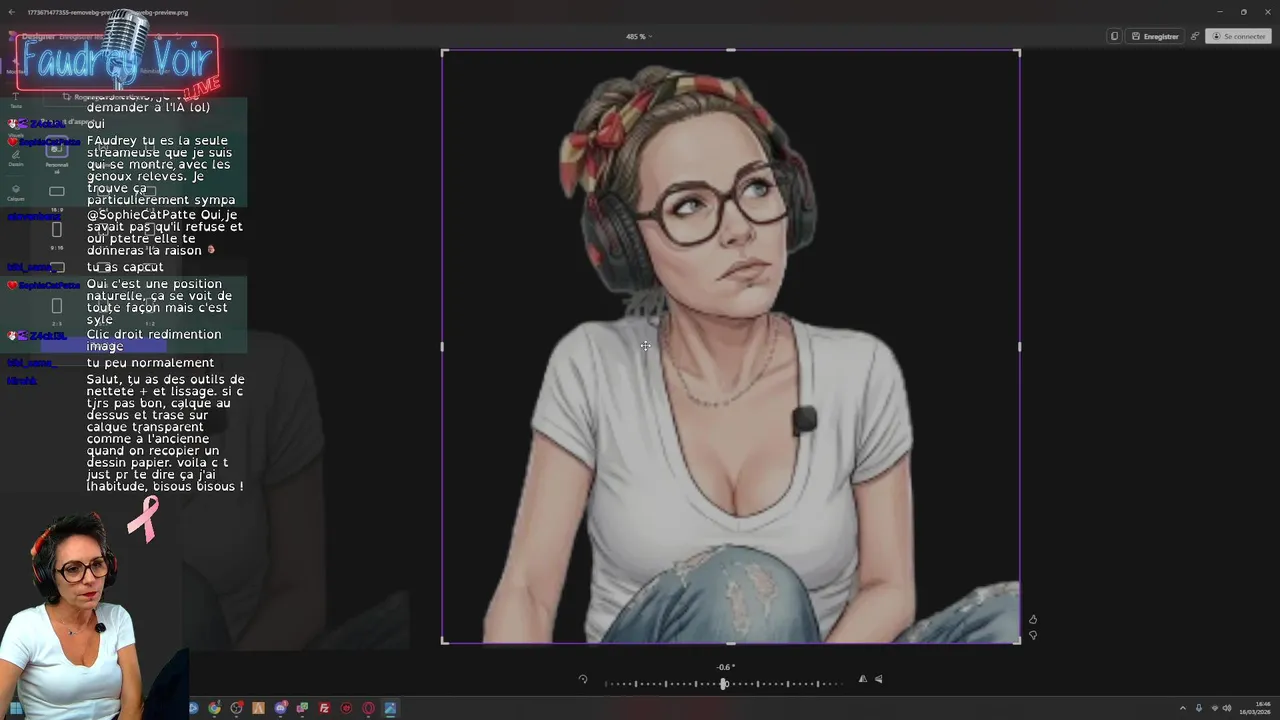Image resolution: width=1280 pixels, height=720 pixels.
Task: Click the volume tray icon
Action: [1226, 708]
